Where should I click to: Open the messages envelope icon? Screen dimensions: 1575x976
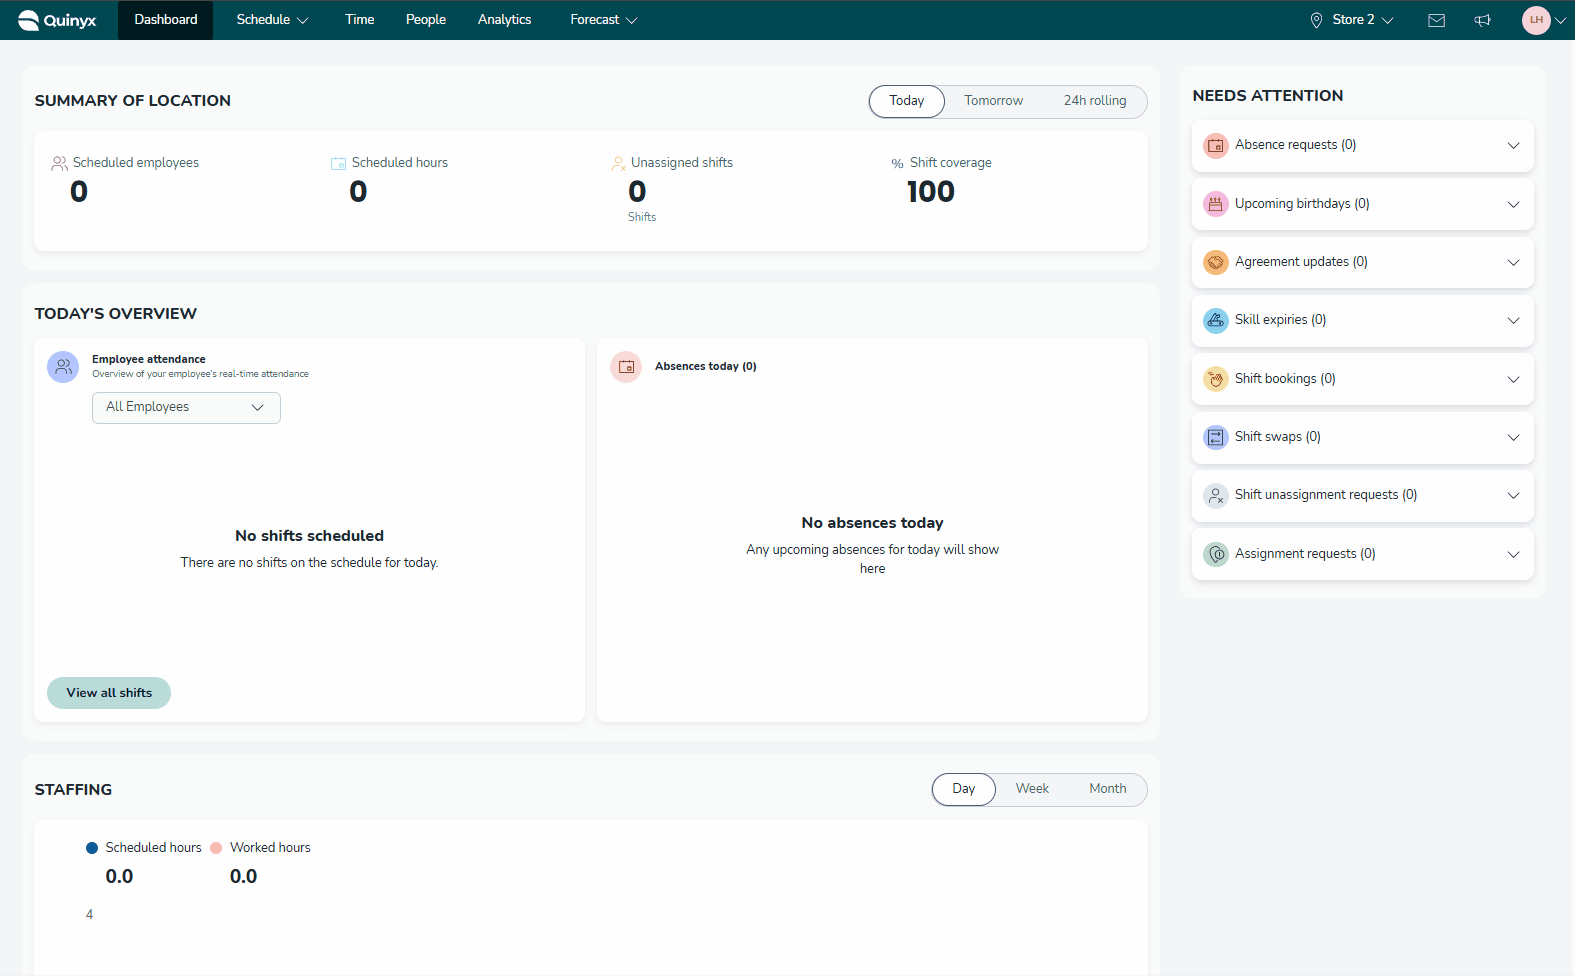[1437, 20]
